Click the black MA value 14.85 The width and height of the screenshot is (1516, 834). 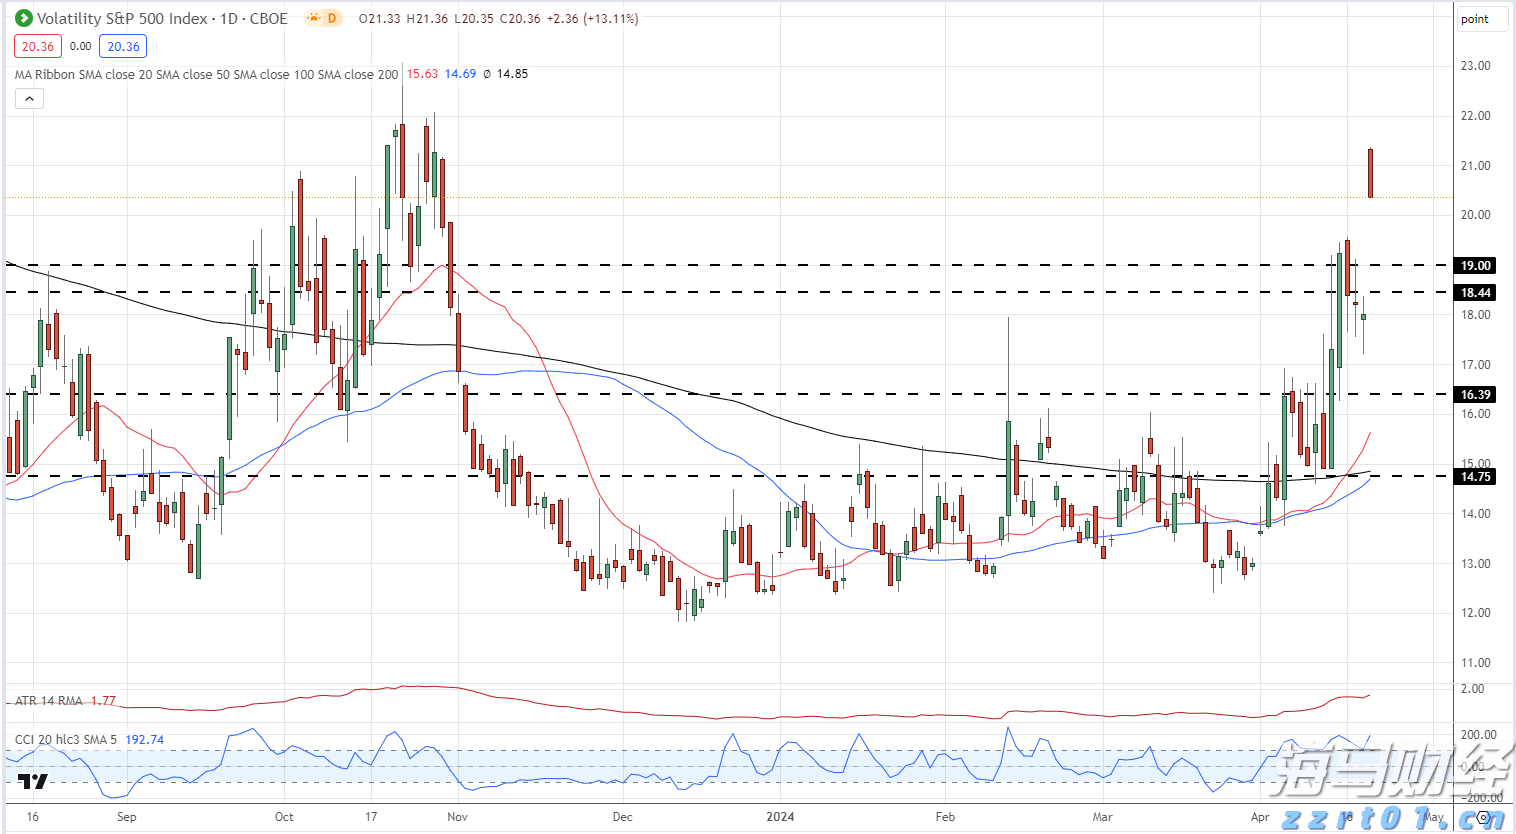pos(512,74)
